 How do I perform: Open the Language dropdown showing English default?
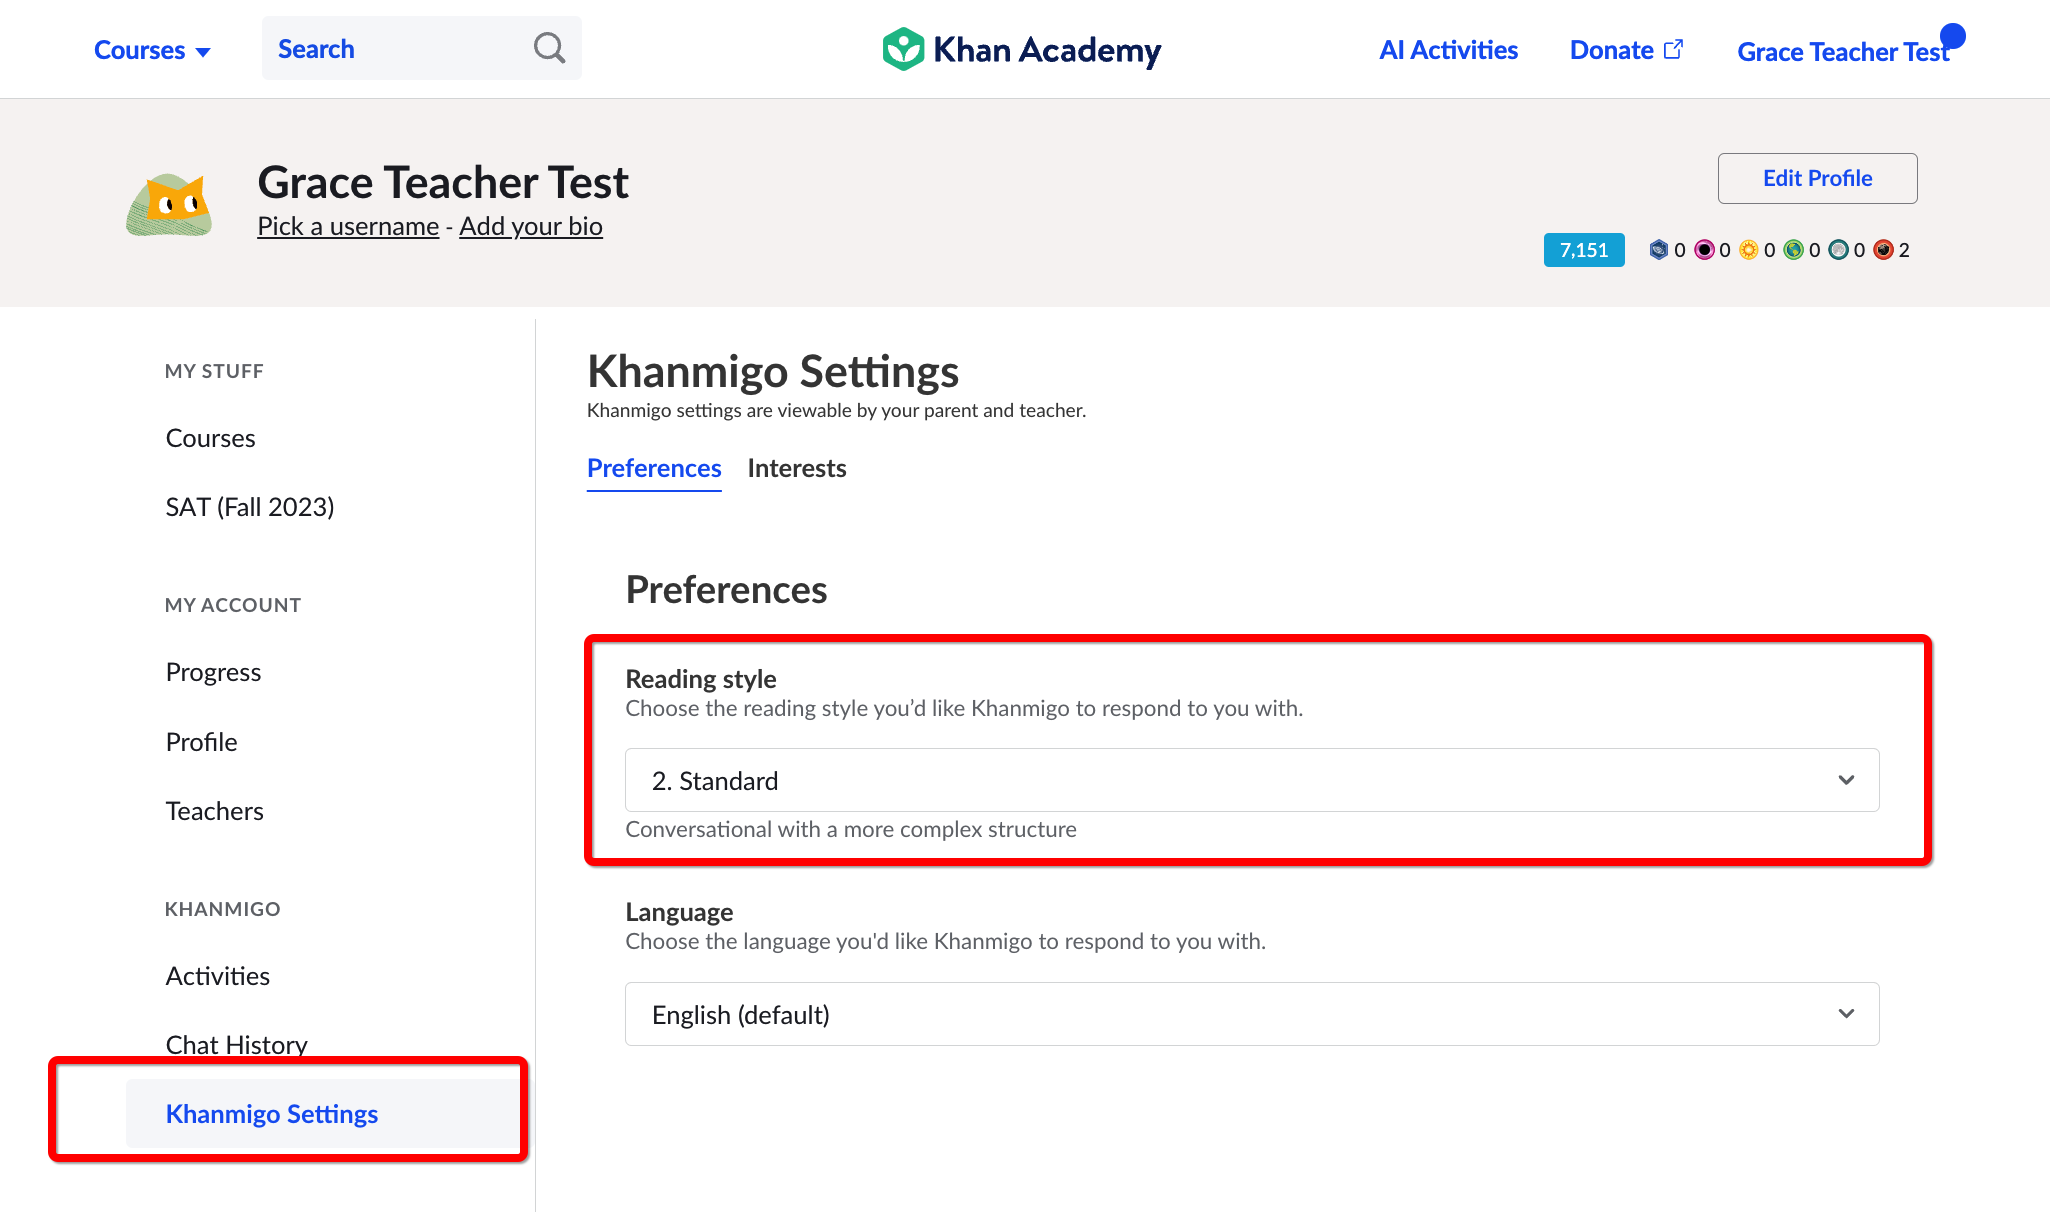1252,1013
